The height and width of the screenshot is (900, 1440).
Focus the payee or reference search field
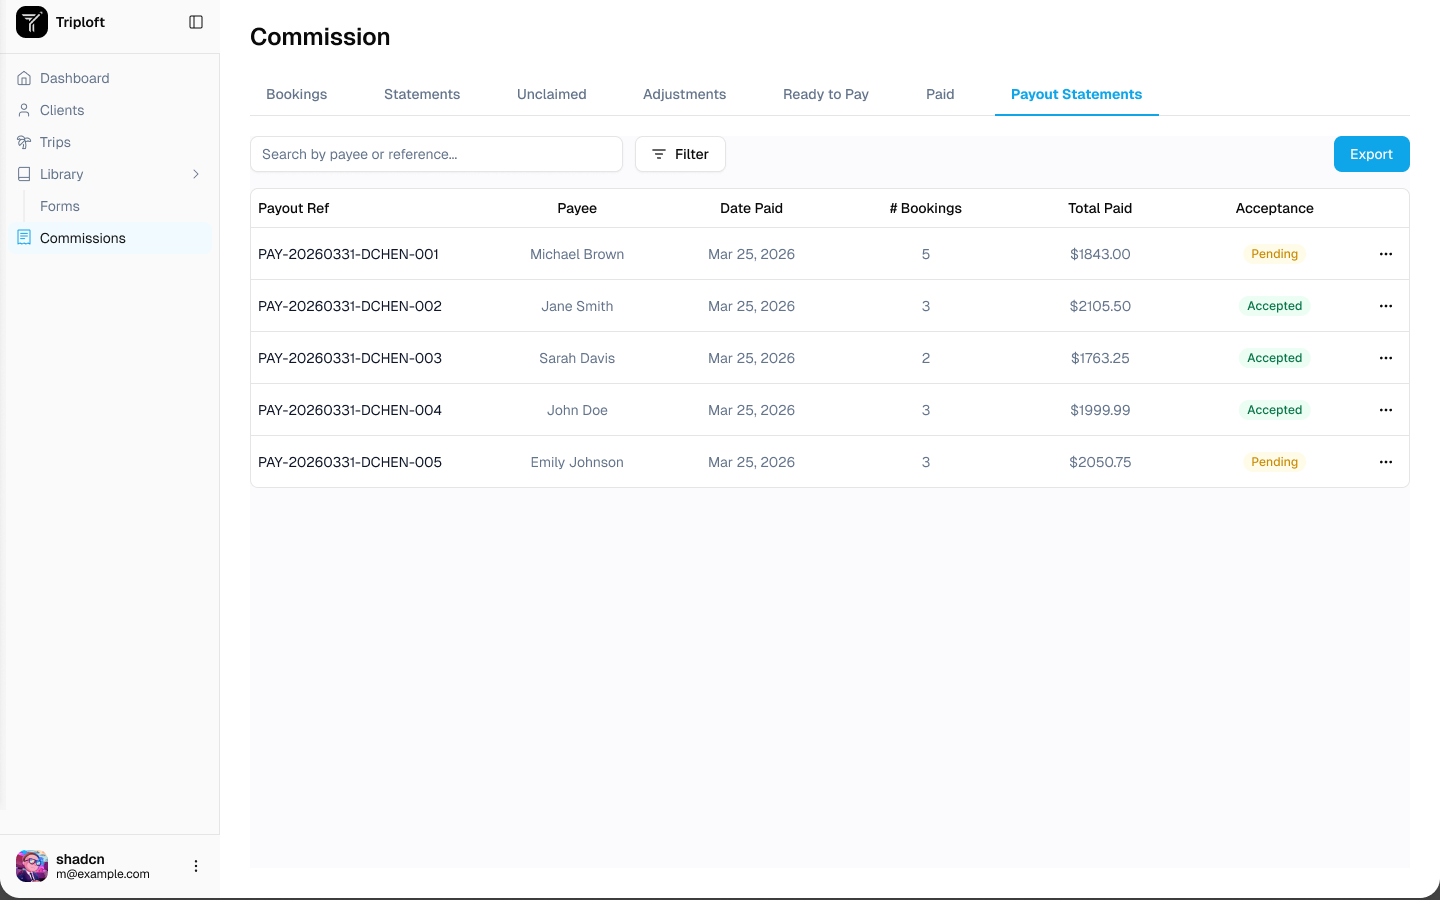point(436,154)
